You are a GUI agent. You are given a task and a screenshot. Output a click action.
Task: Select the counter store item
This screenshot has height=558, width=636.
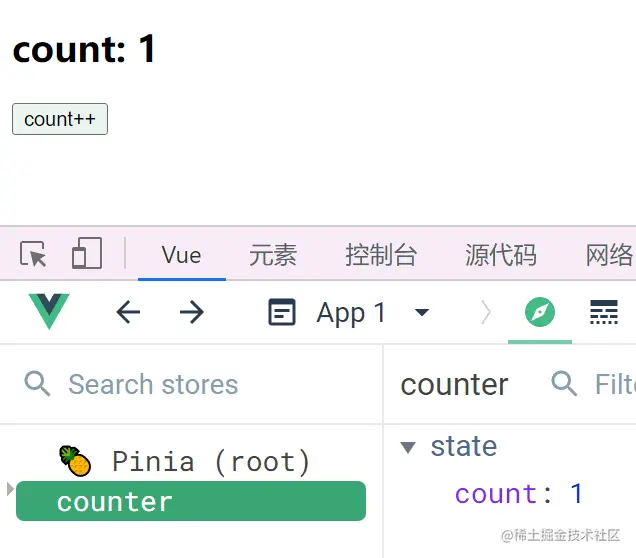point(191,501)
